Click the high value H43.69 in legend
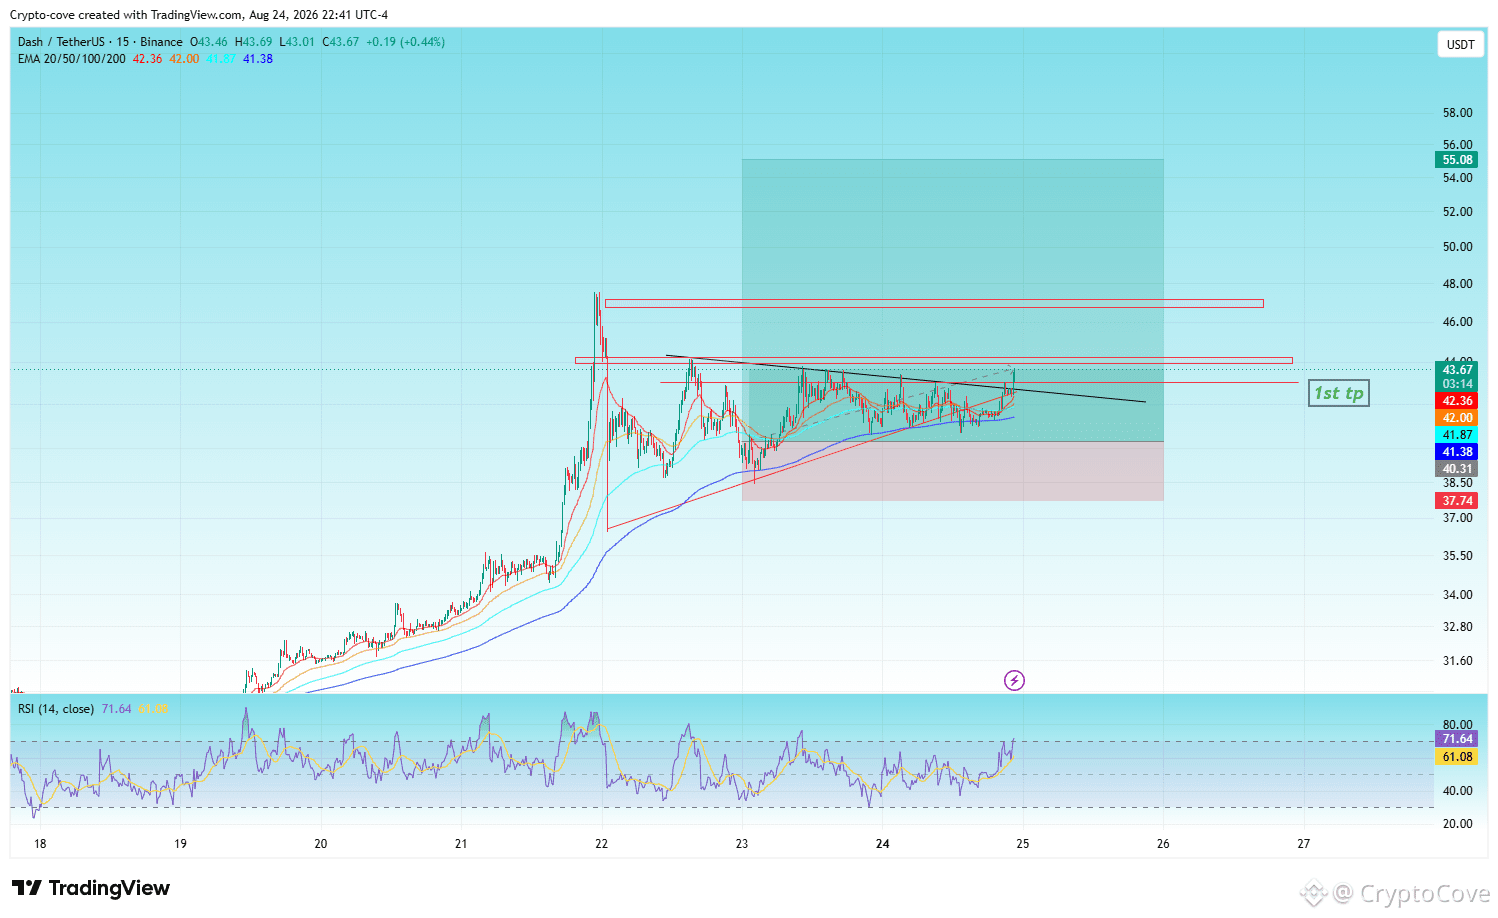The width and height of the screenshot is (1498, 918). click(253, 42)
